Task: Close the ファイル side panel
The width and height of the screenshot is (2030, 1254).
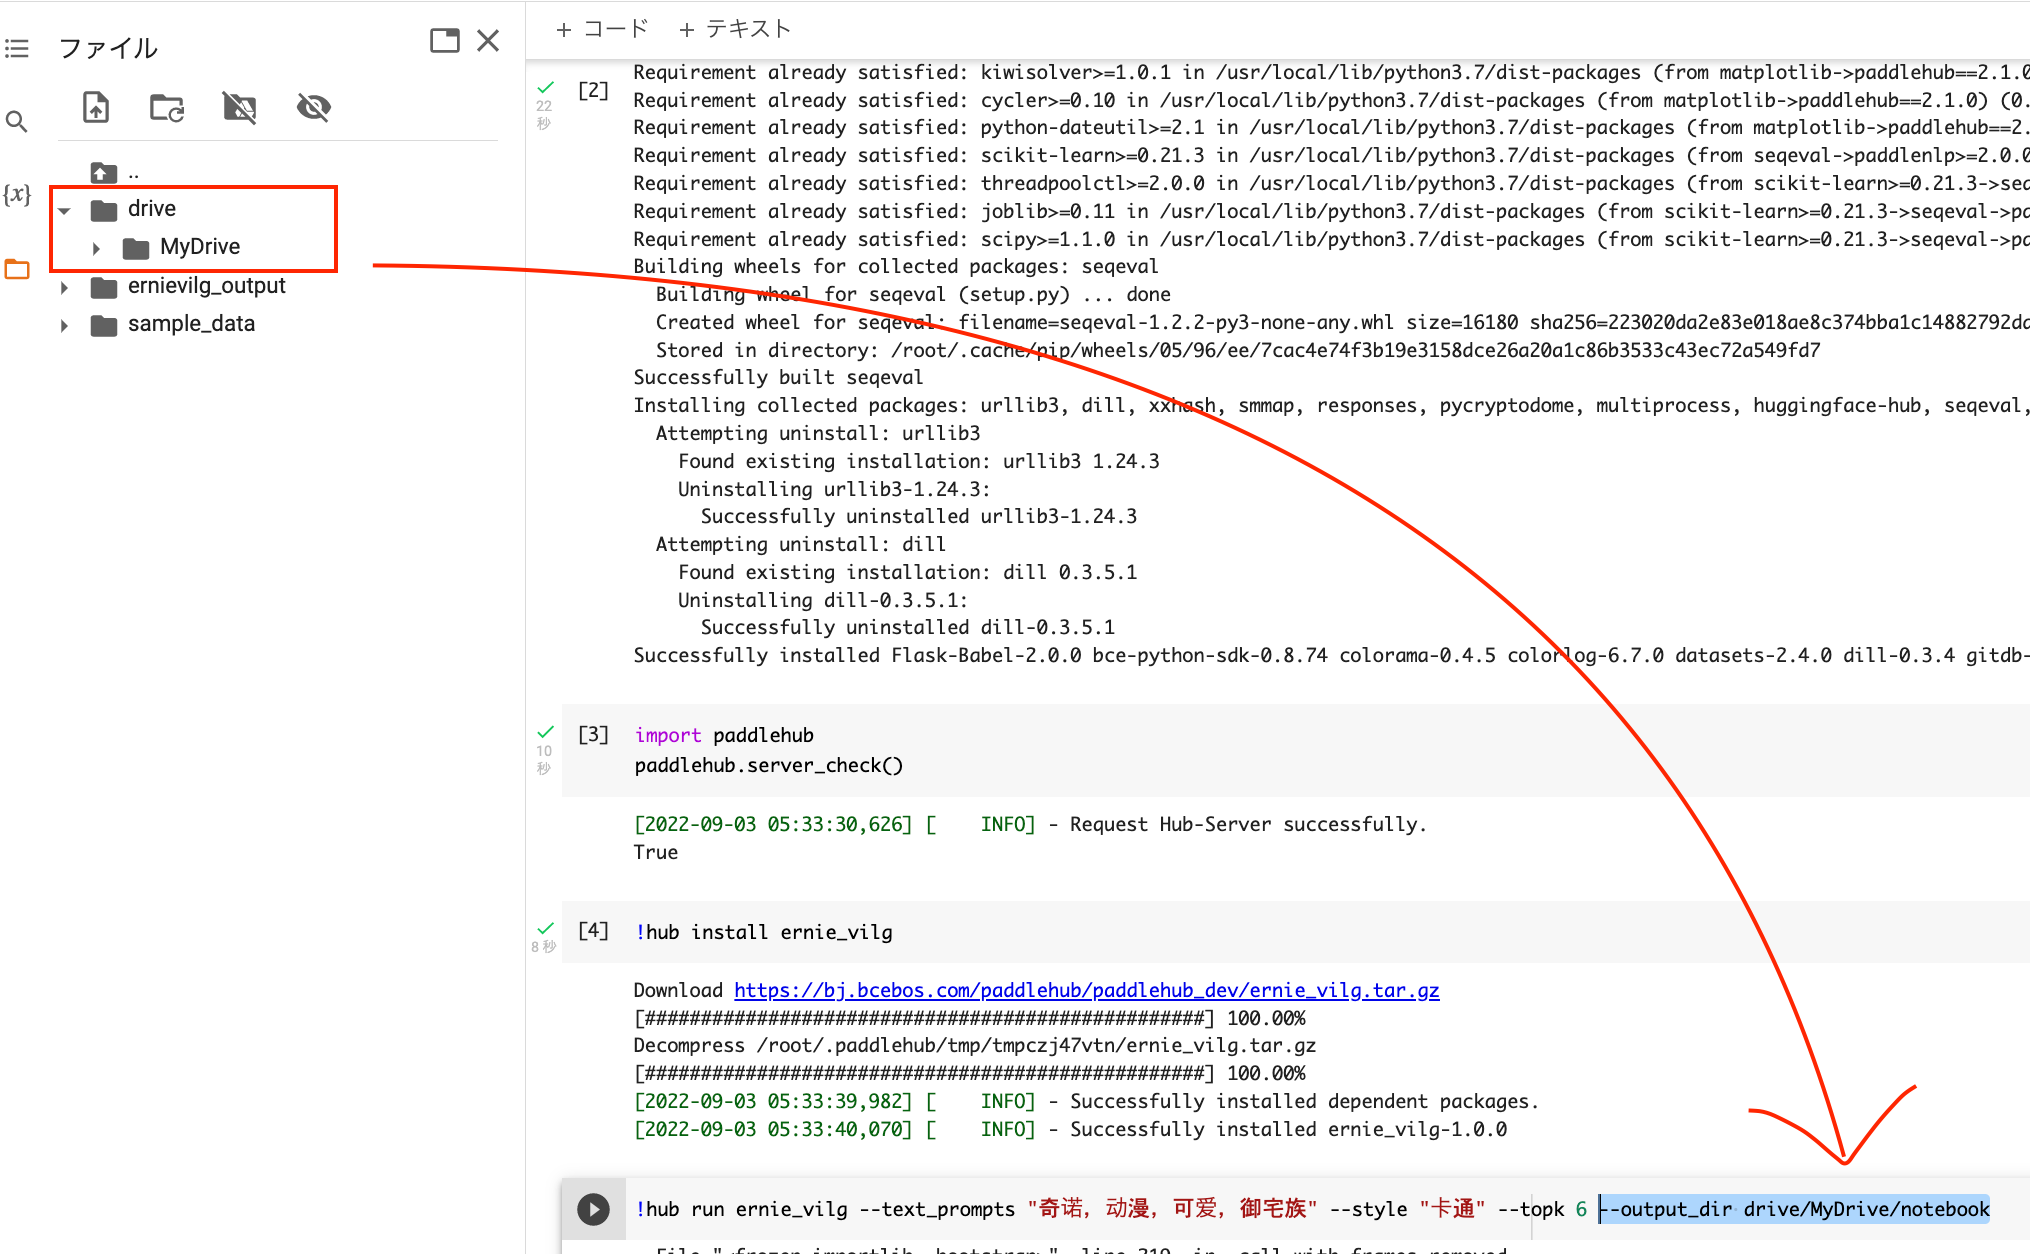Action: pyautogui.click(x=488, y=41)
